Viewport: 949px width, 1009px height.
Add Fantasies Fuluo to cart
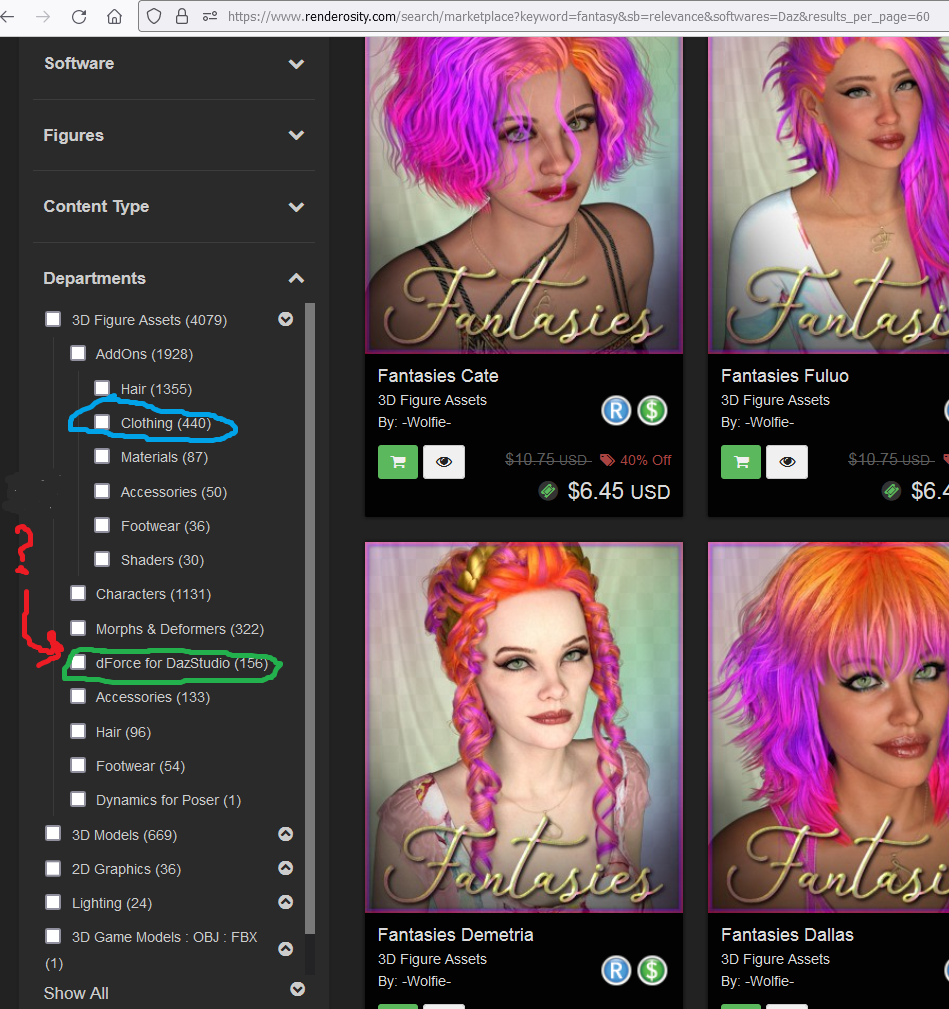[x=741, y=462]
